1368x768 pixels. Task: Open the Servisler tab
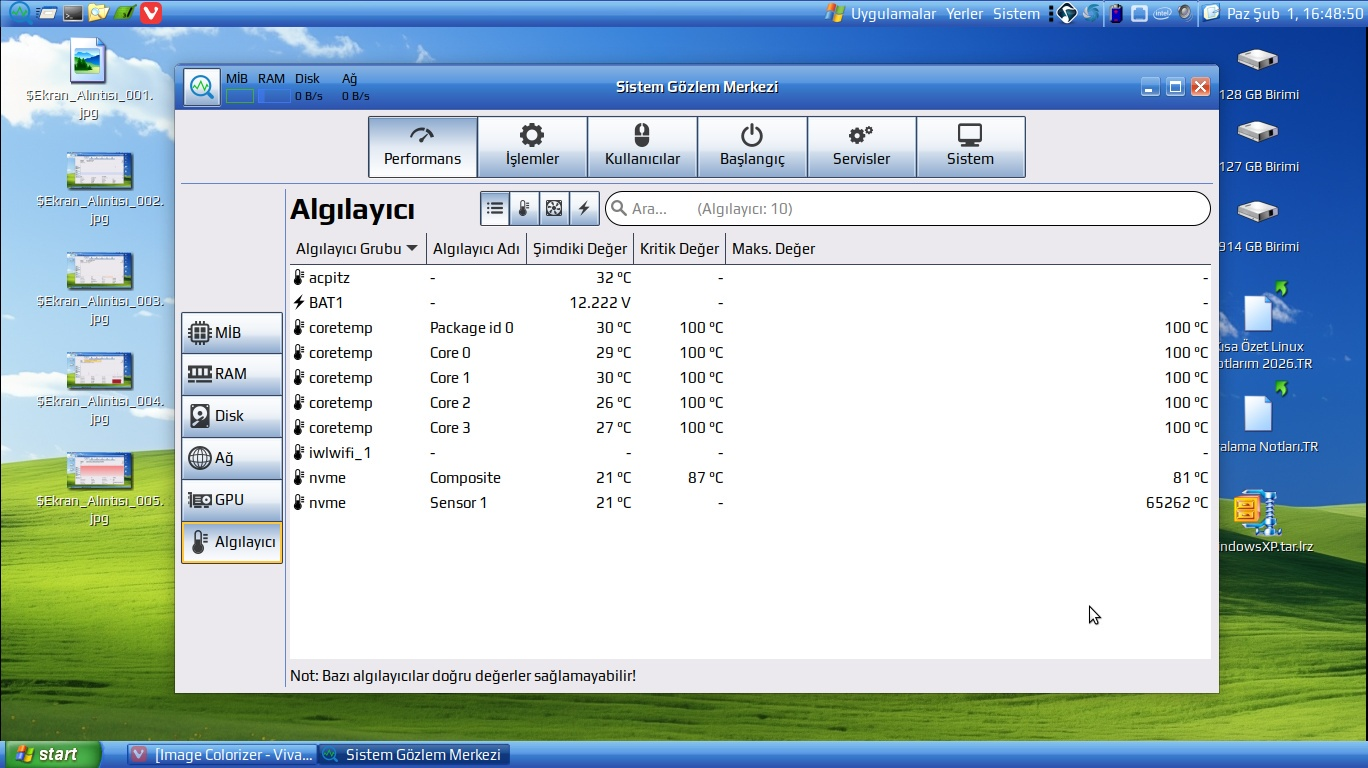(861, 147)
